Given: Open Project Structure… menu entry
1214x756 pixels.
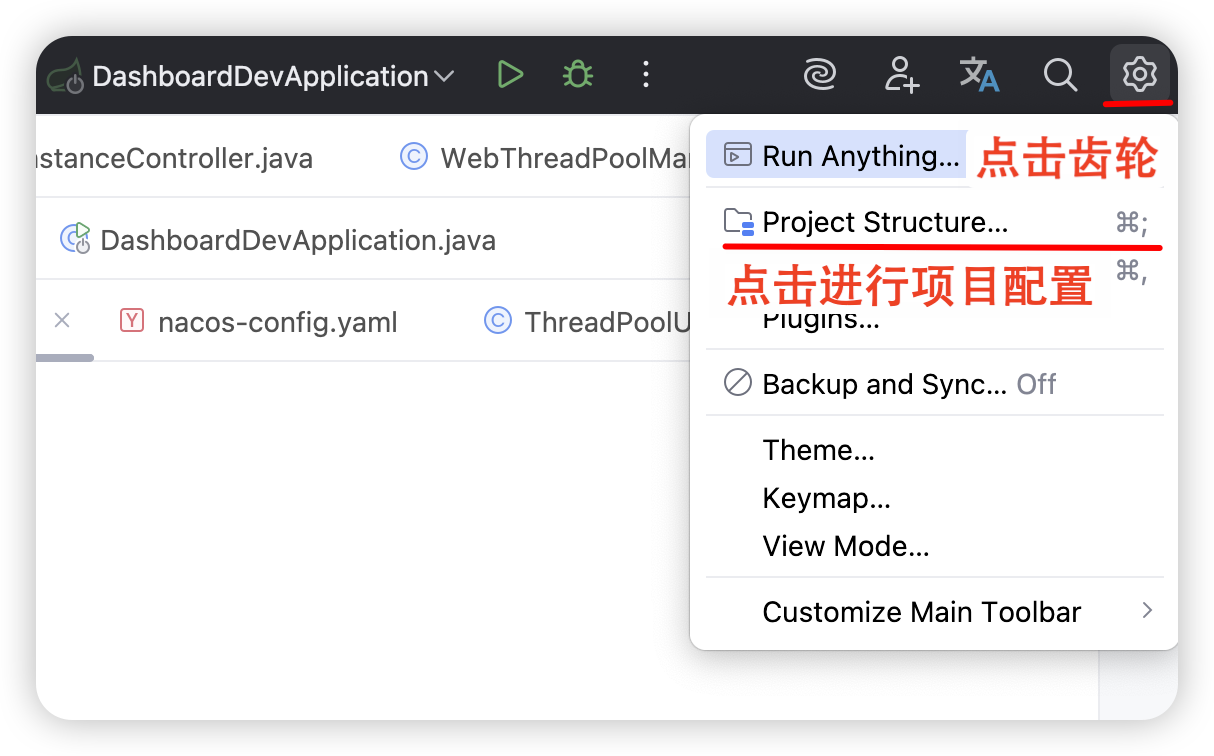Looking at the screenshot, I should [x=935, y=222].
